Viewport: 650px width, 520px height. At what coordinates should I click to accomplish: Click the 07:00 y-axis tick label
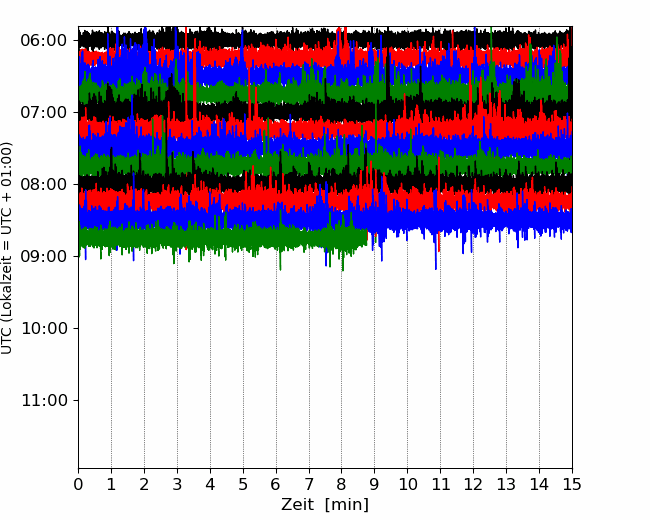tap(44, 112)
